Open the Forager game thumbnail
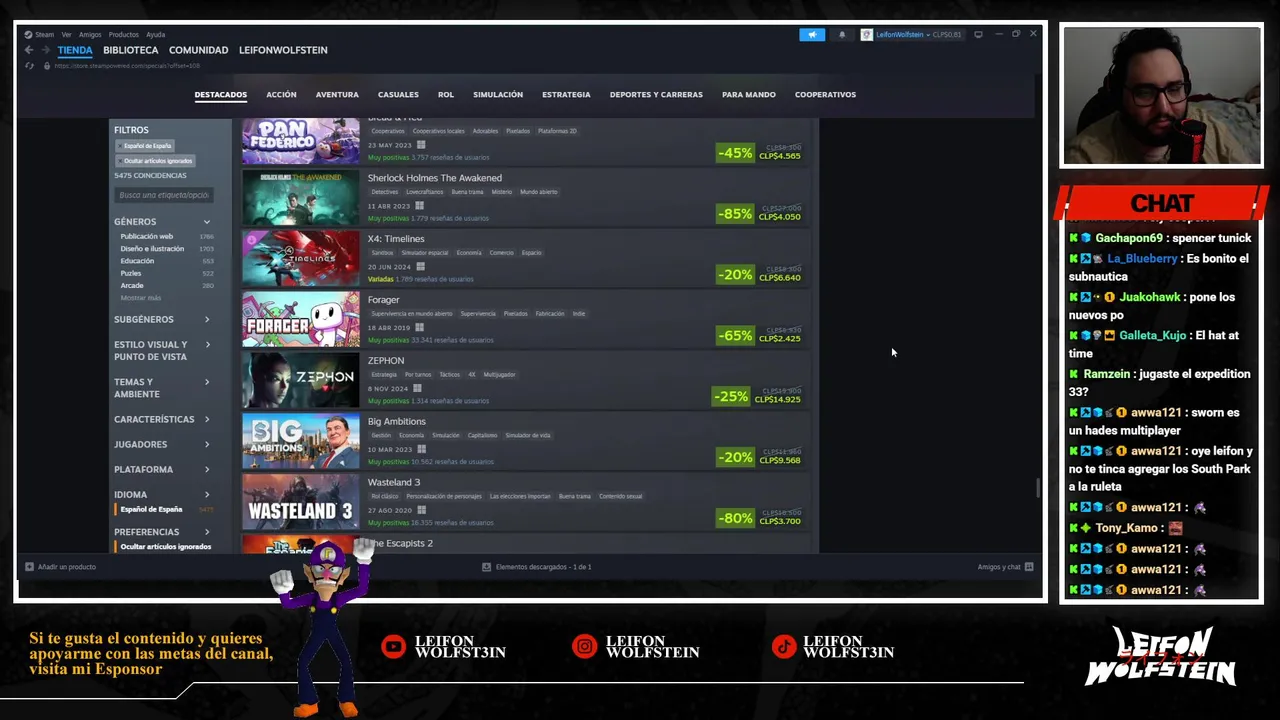Screen dimensions: 1280x720 coord(300,319)
